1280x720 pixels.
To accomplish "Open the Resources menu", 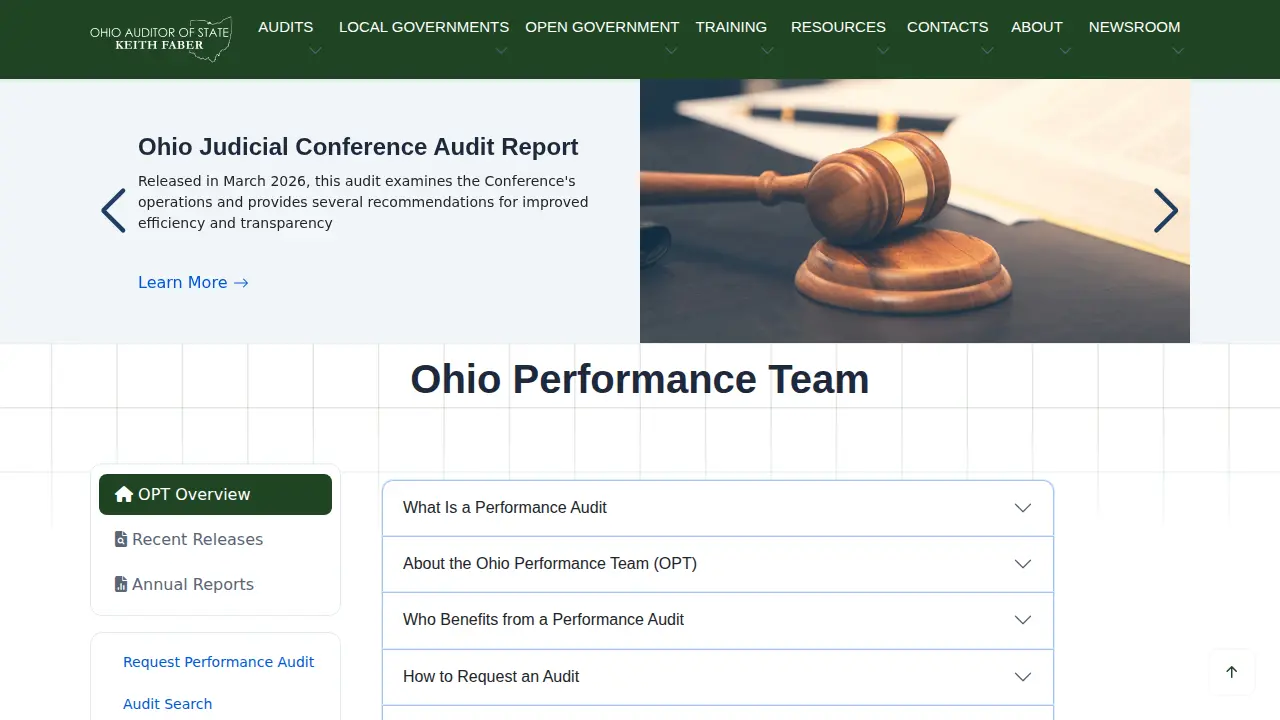I will (x=838, y=27).
